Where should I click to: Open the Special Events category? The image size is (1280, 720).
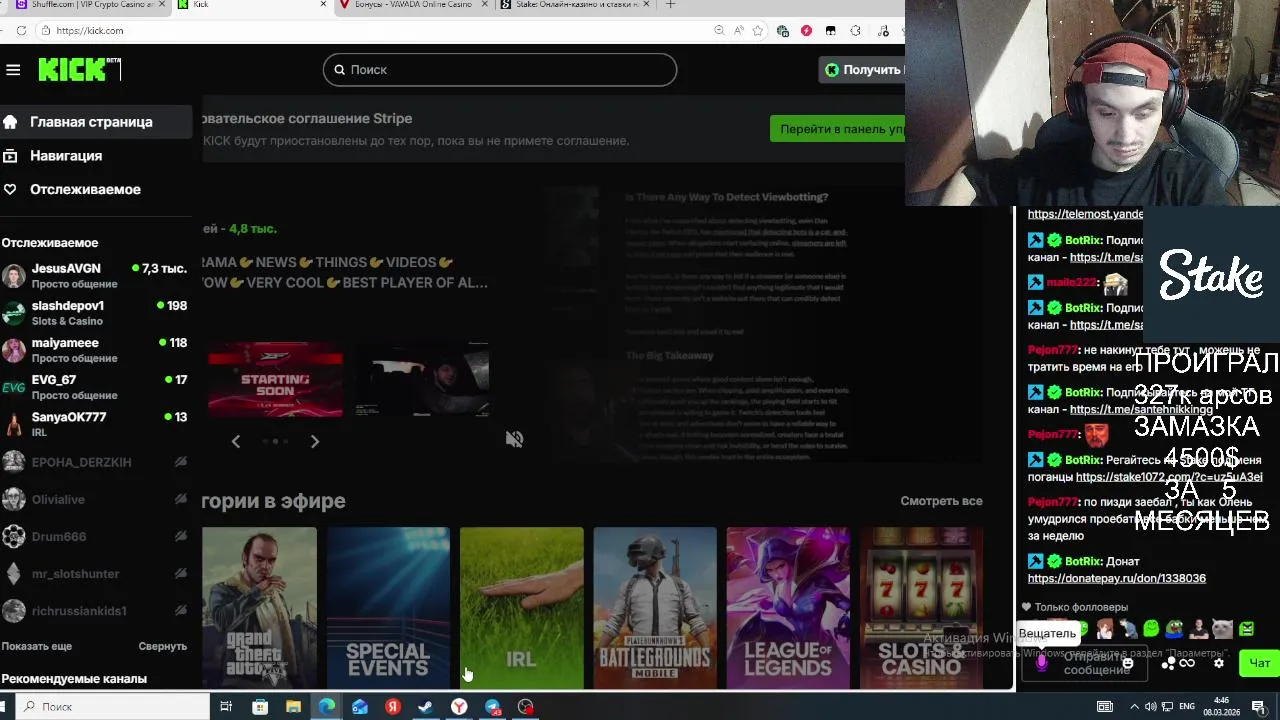pos(388,608)
